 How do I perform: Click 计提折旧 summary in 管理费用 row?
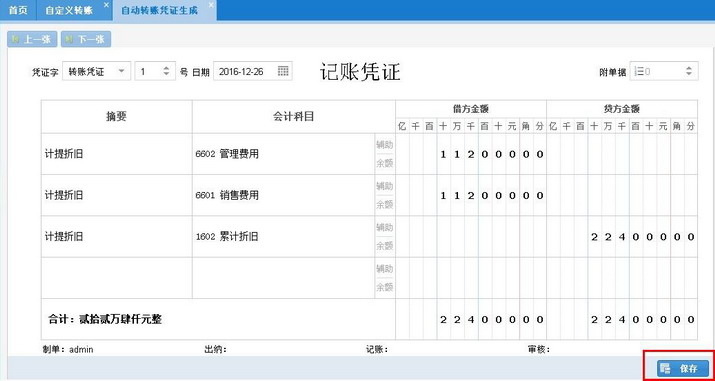(116, 154)
